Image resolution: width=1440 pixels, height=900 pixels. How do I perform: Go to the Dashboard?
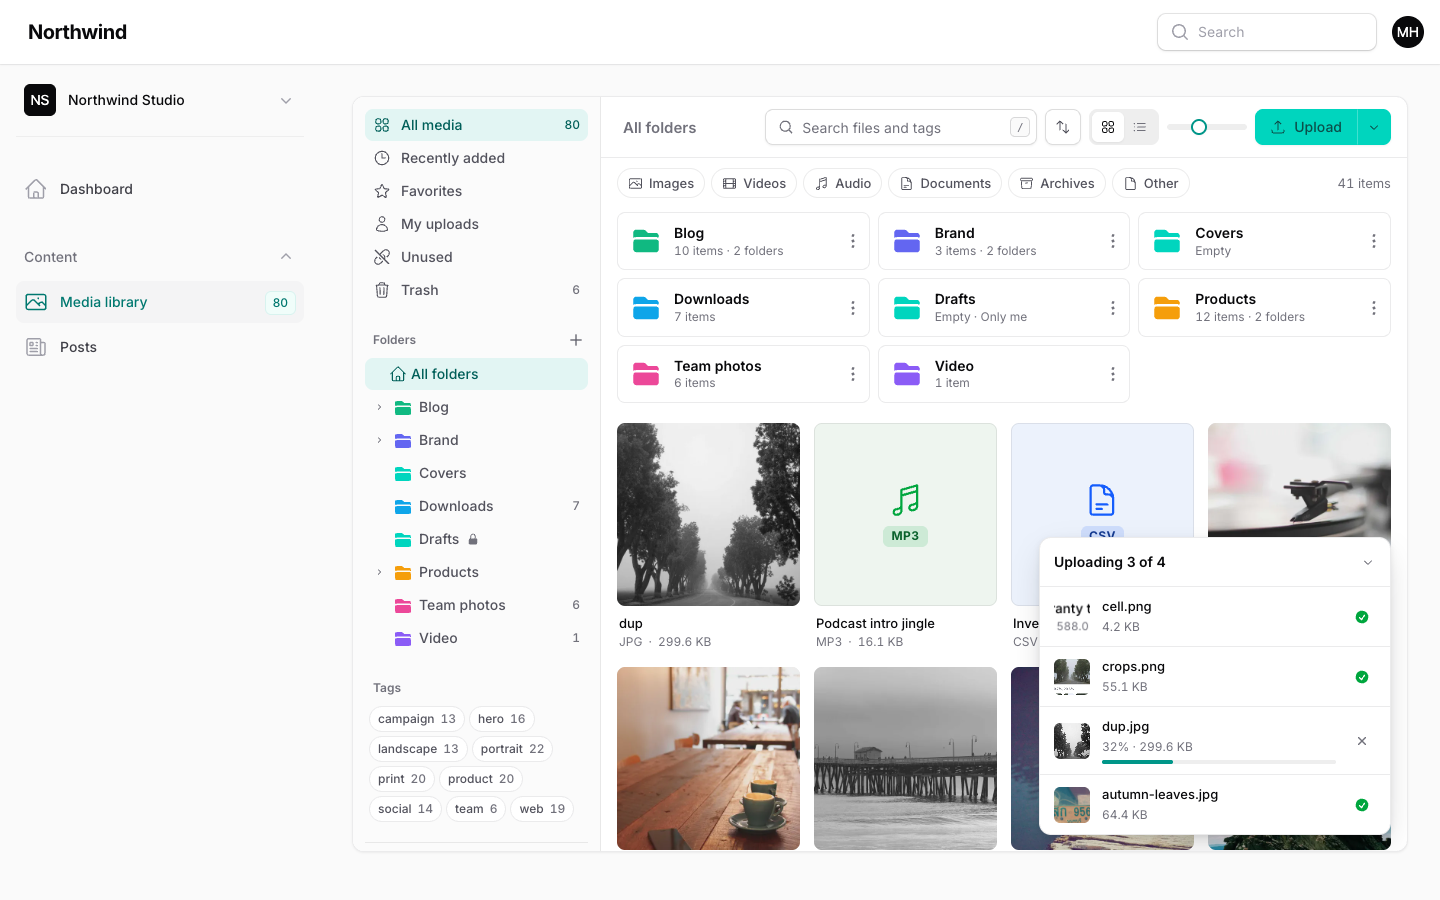point(160,189)
